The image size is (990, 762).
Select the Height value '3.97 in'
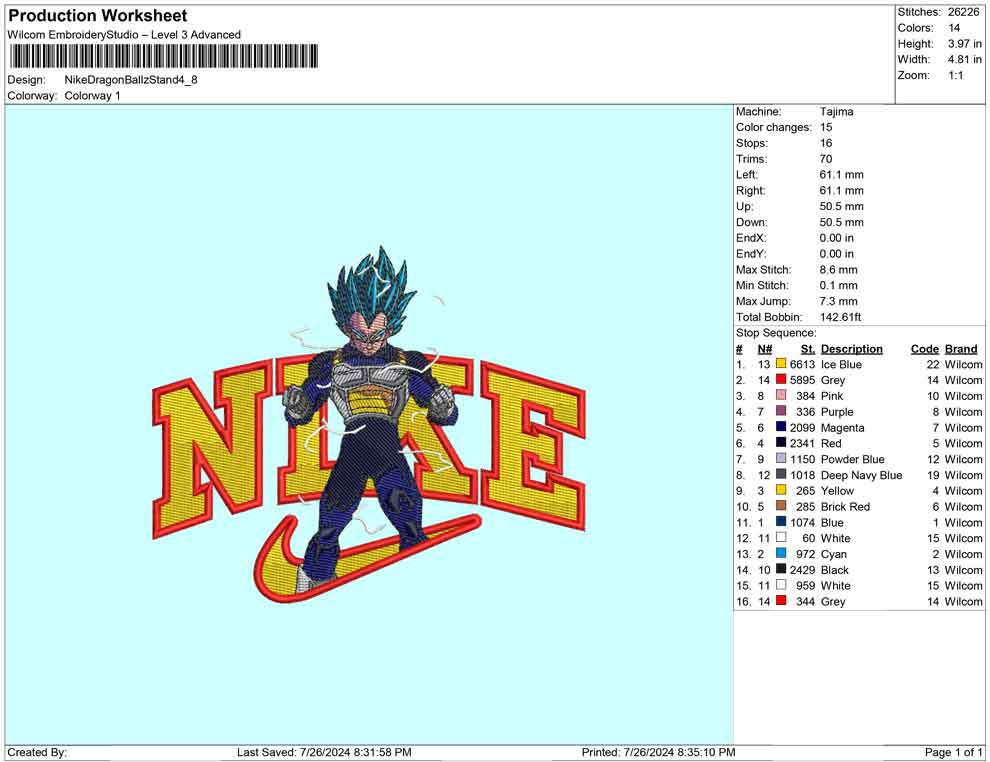[965, 44]
